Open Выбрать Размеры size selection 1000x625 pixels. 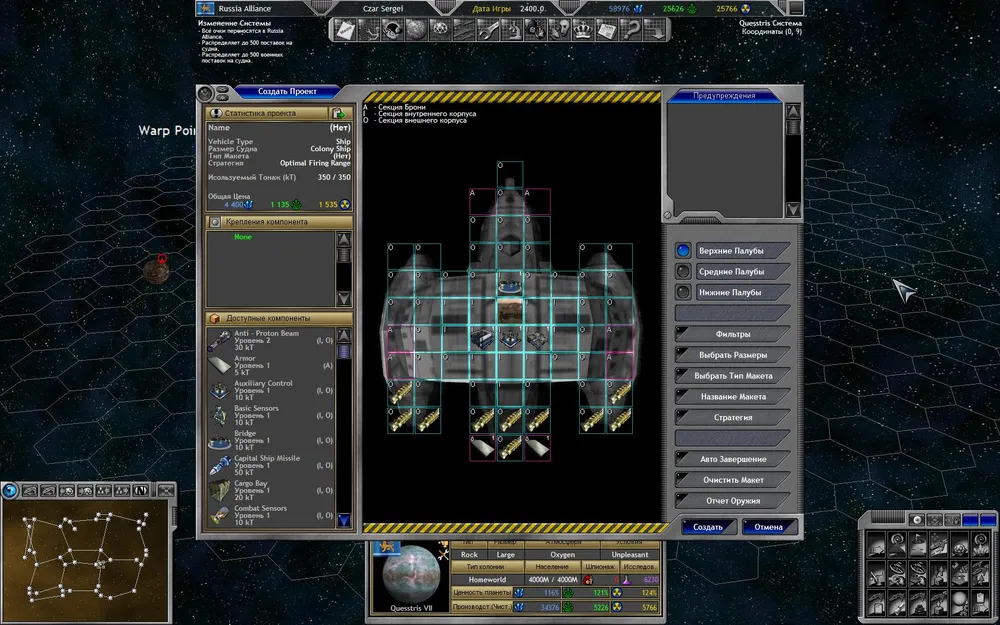(x=733, y=356)
